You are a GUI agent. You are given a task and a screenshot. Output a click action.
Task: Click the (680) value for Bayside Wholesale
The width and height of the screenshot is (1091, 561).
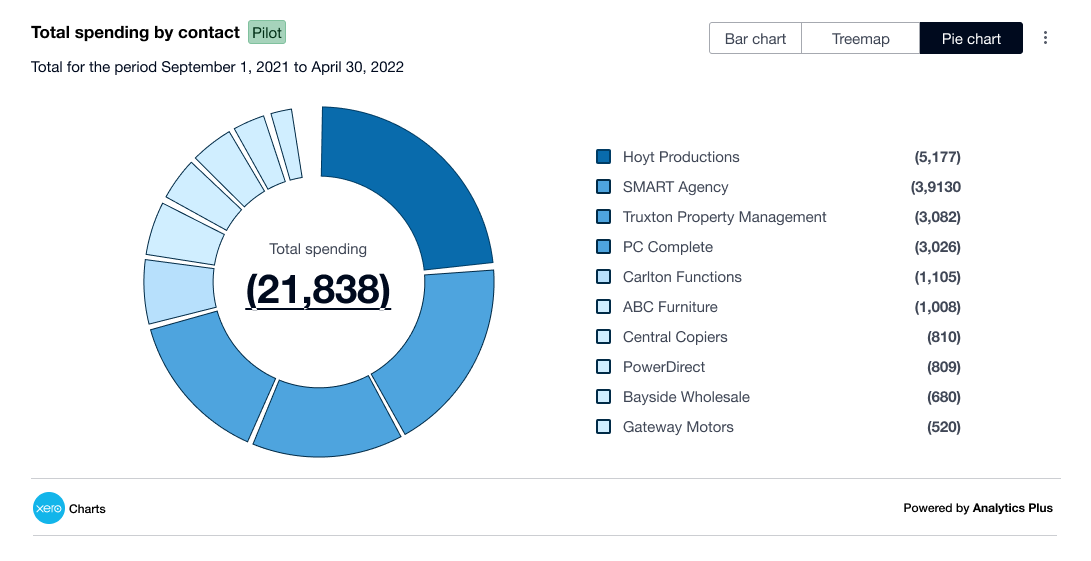tap(943, 397)
